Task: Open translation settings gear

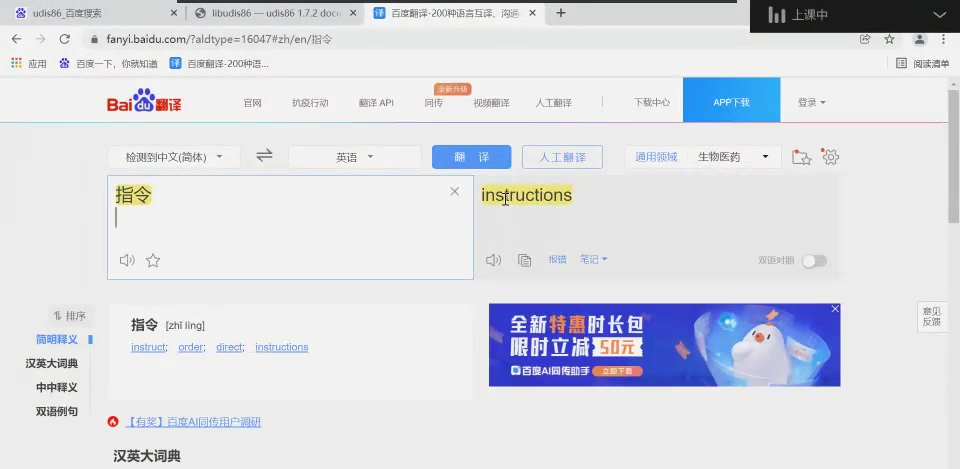Action: click(x=830, y=157)
